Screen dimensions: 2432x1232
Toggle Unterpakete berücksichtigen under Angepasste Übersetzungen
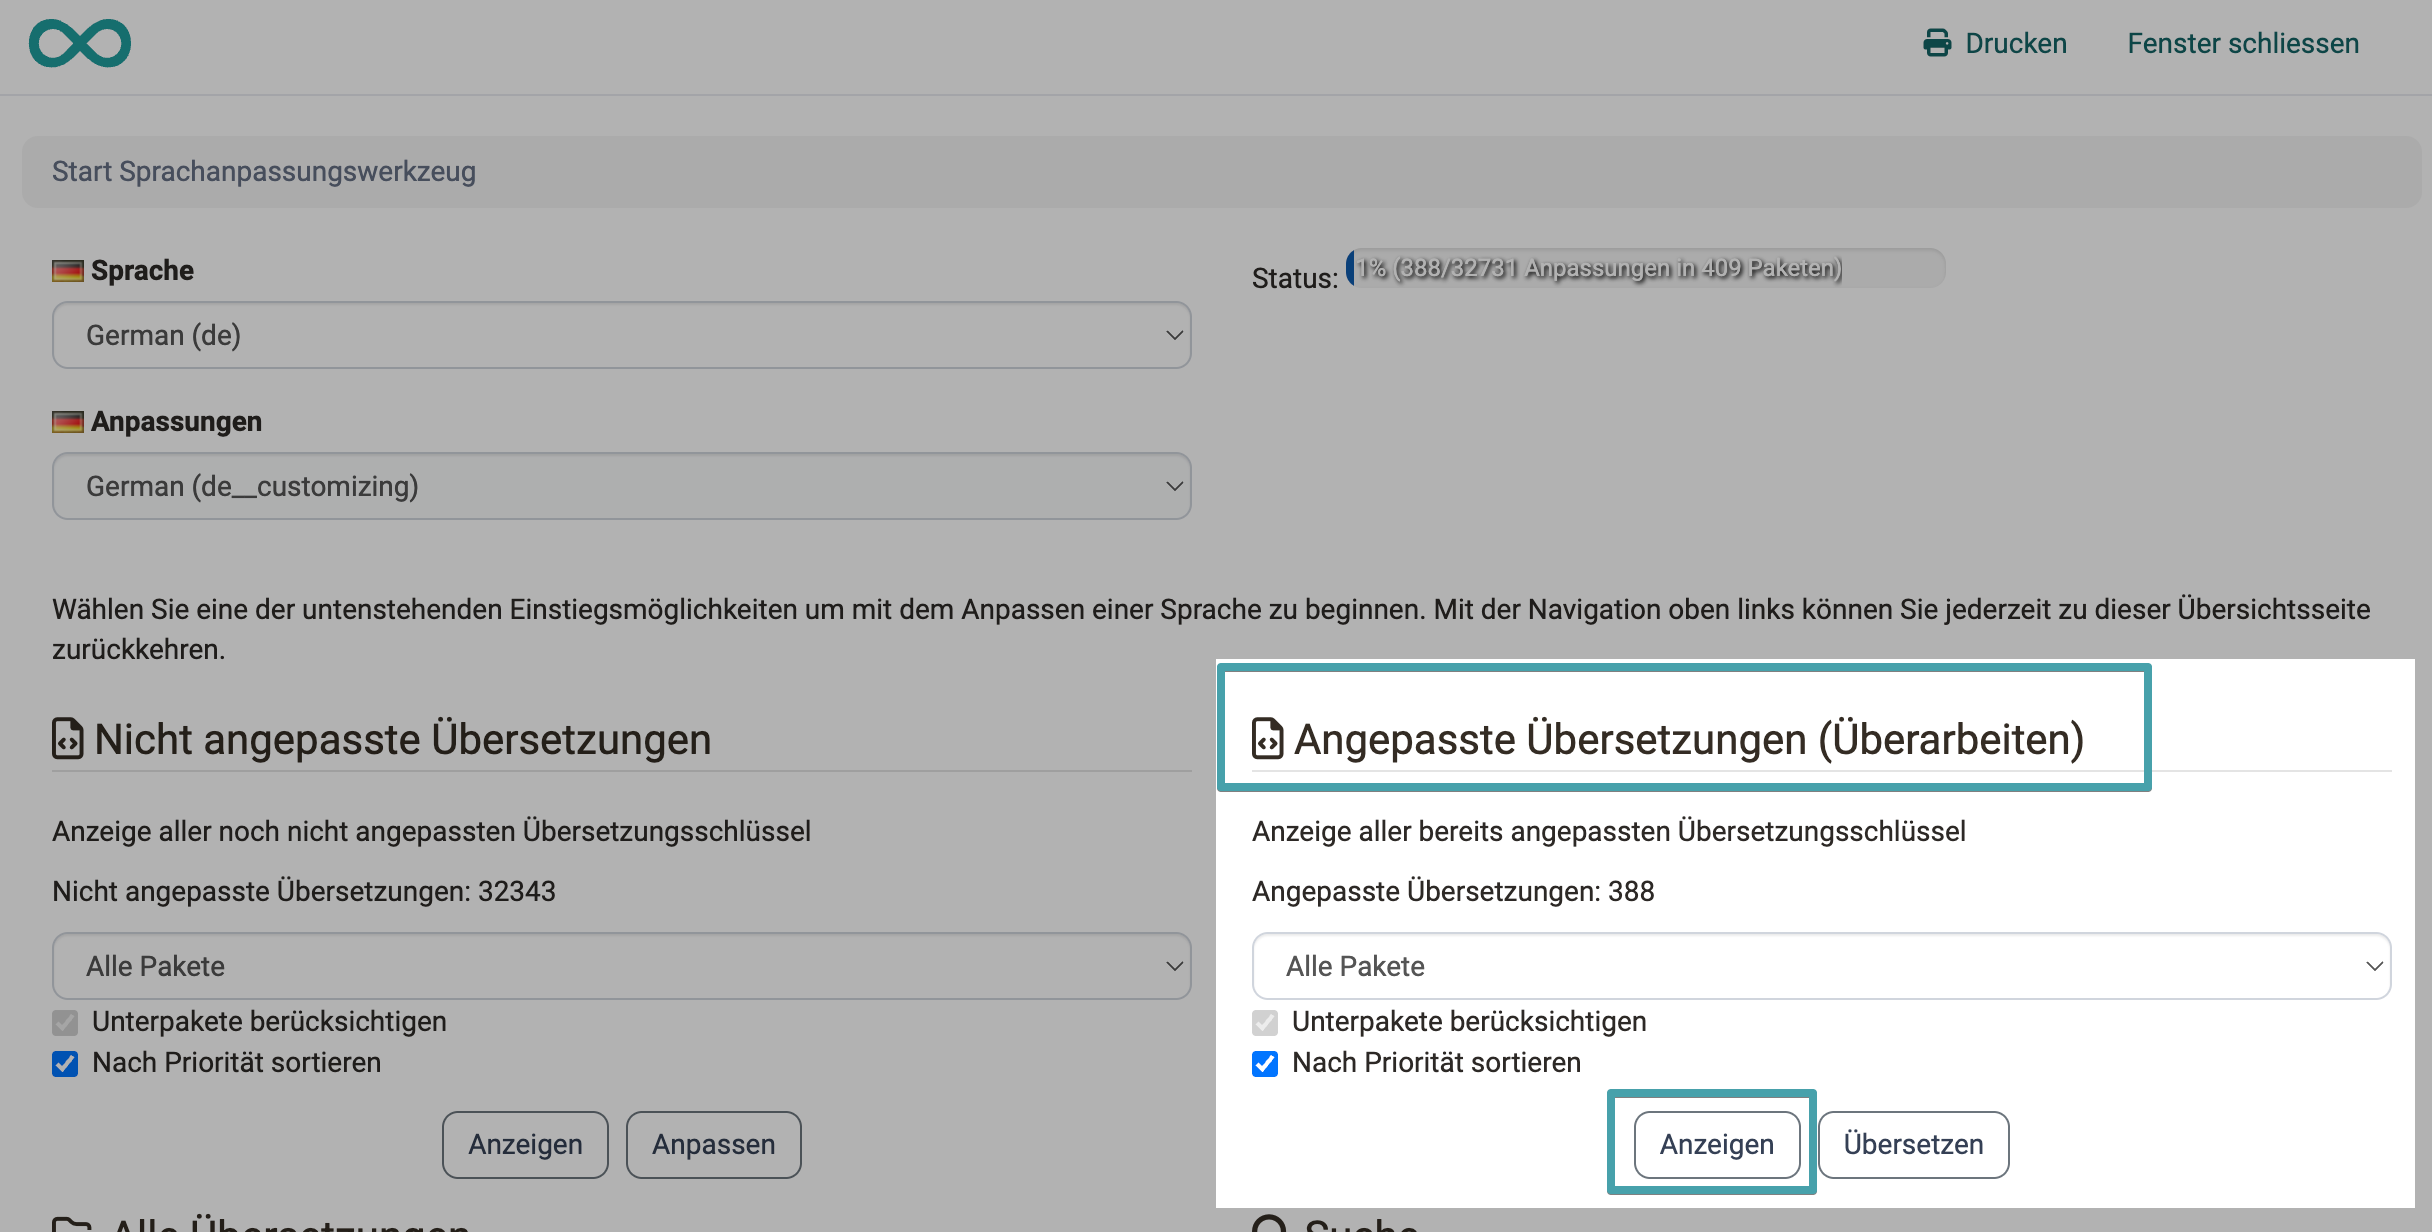tap(1265, 1022)
